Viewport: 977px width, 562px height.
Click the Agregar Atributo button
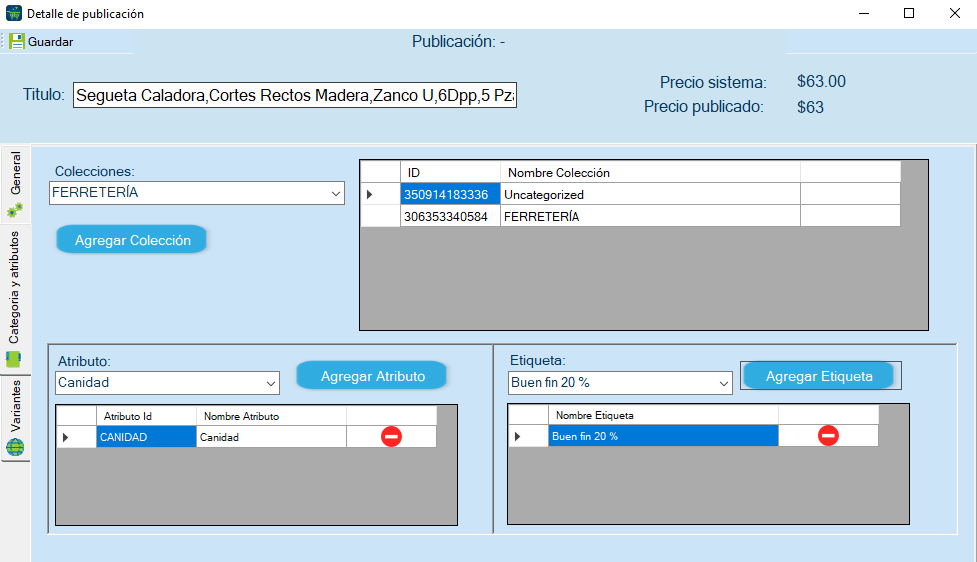(x=372, y=376)
